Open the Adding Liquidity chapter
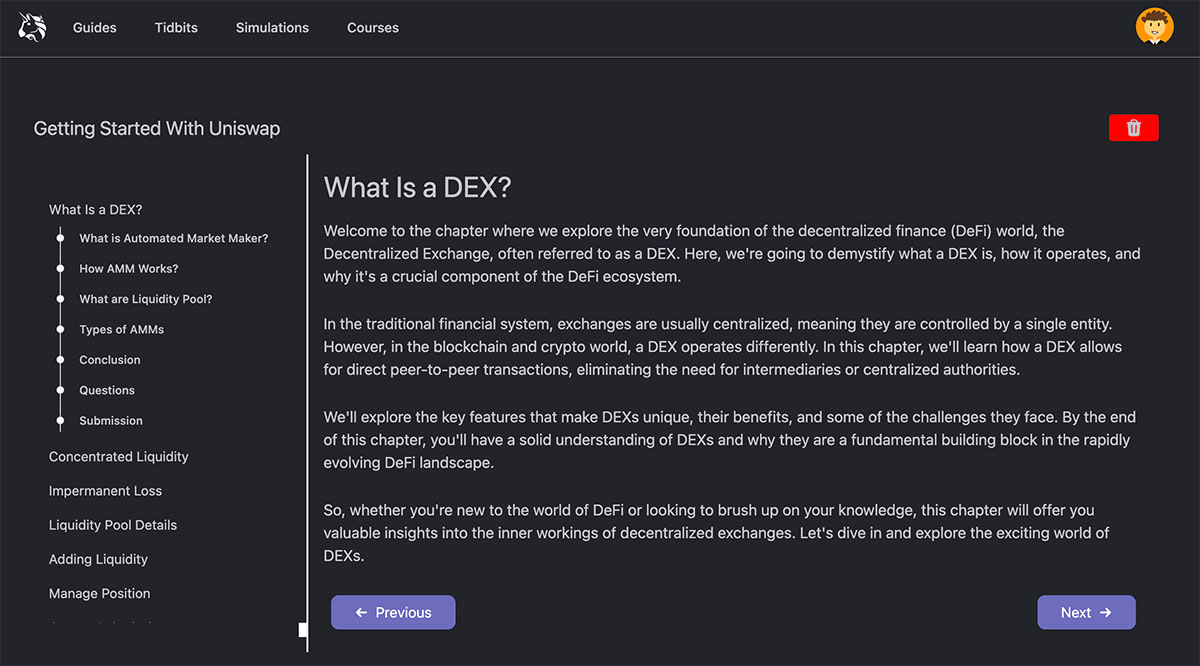The width and height of the screenshot is (1200, 666). pyautogui.click(x=98, y=559)
